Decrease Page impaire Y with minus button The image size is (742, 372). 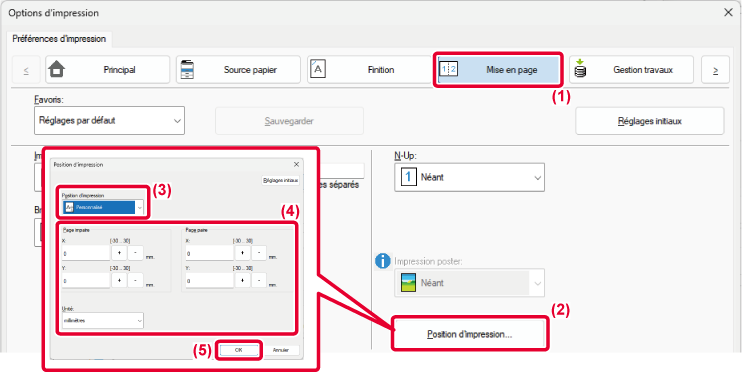pos(135,281)
